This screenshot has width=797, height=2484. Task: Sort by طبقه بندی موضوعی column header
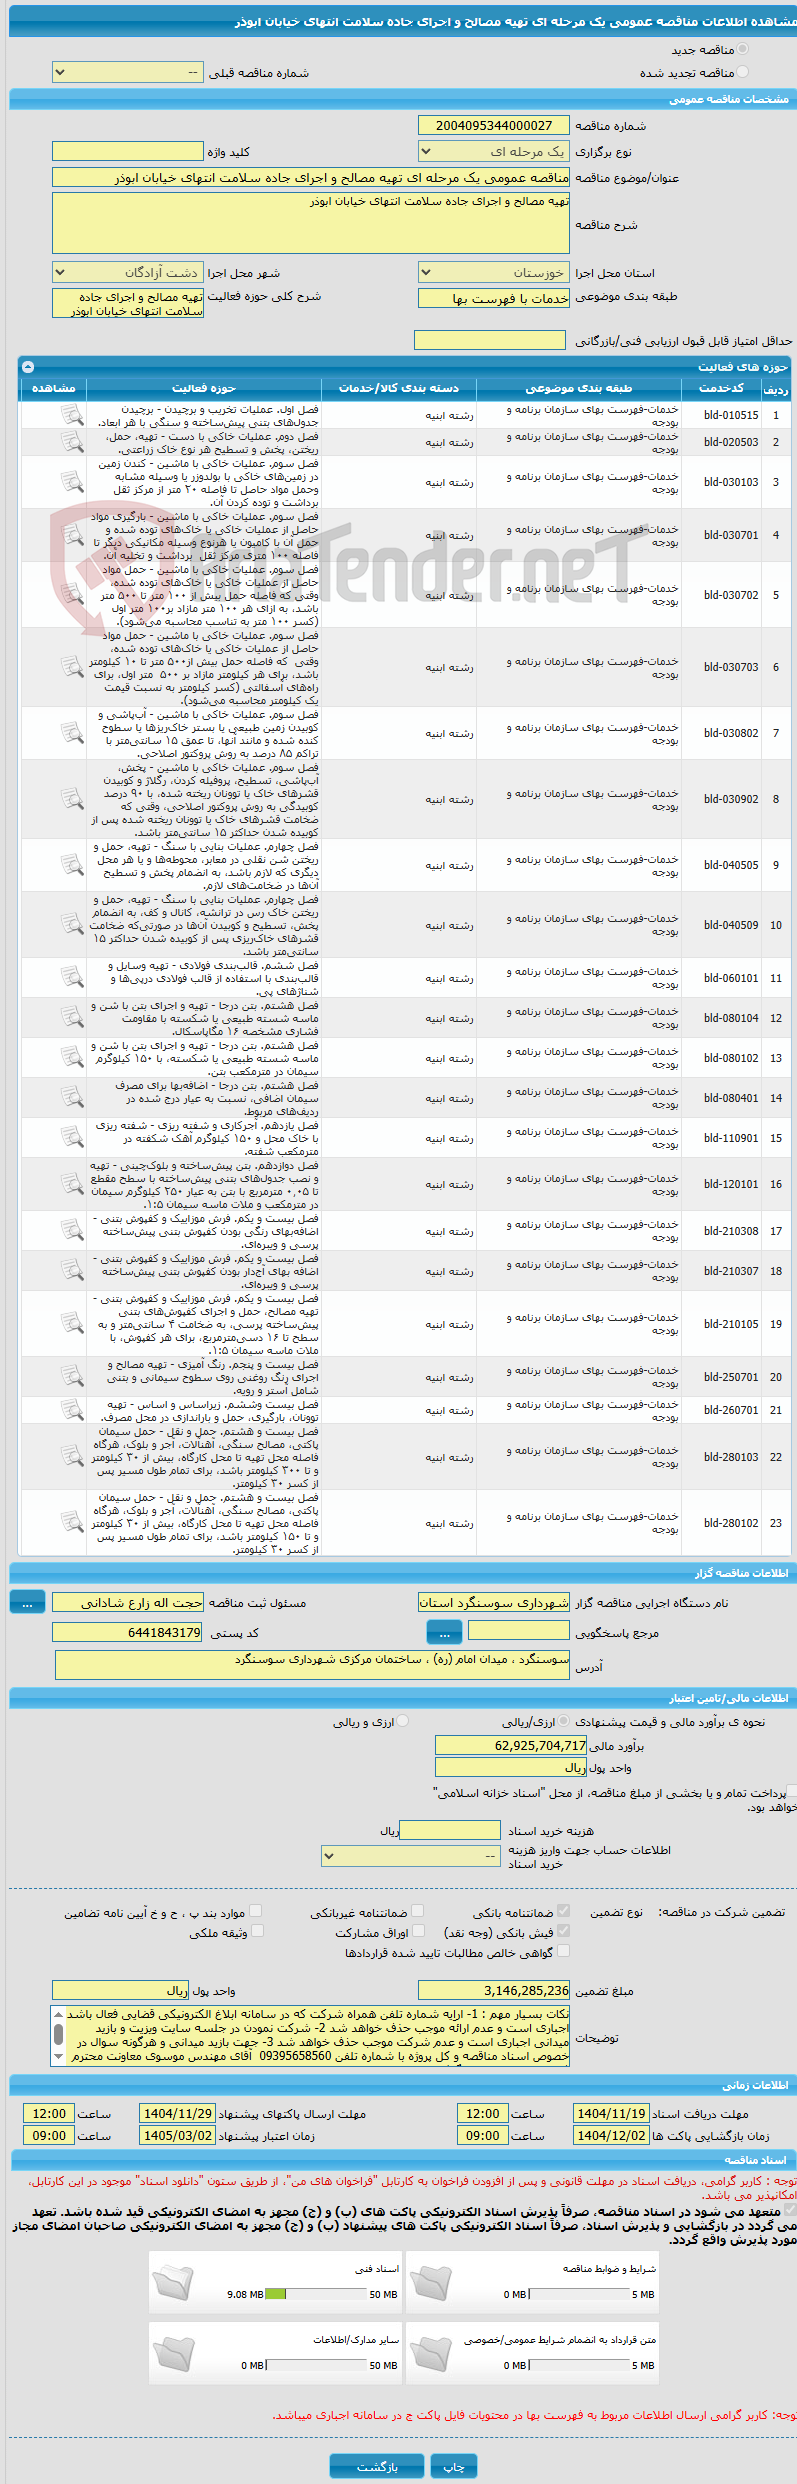click(579, 388)
